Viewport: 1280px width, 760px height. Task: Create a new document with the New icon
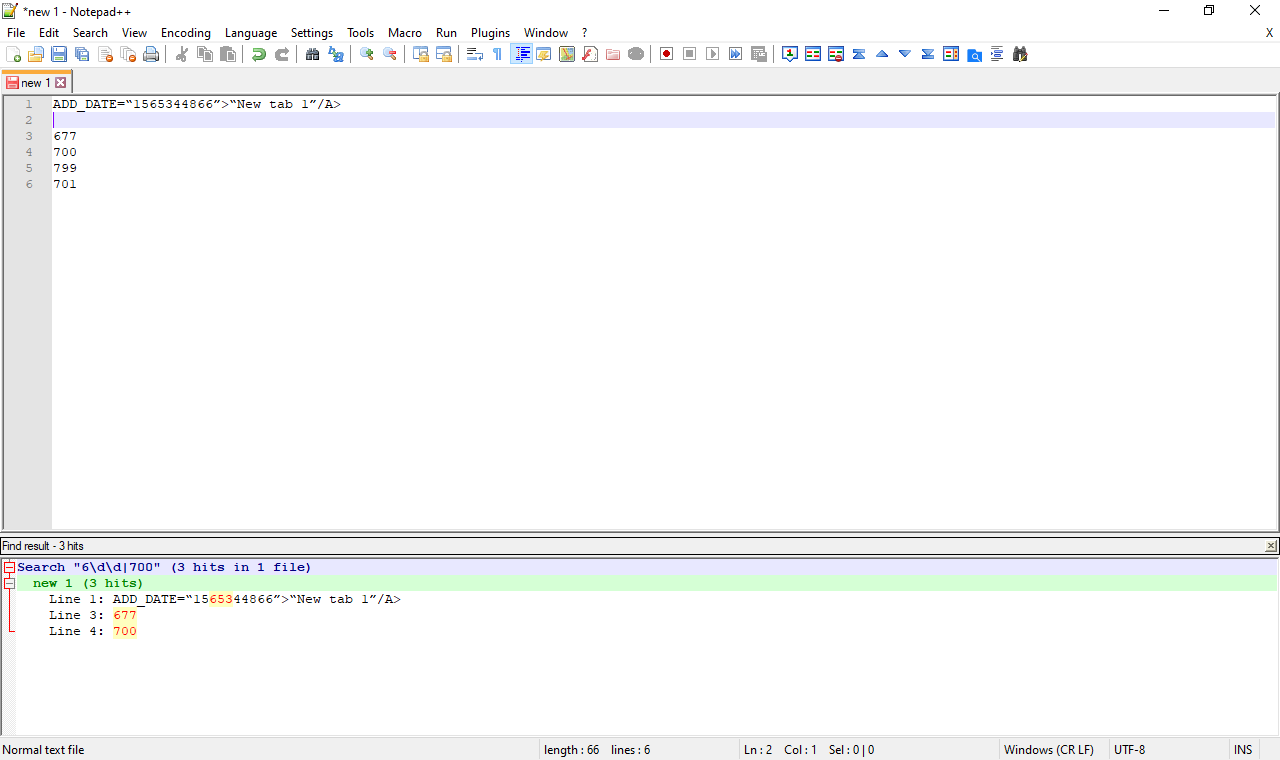tap(13, 54)
